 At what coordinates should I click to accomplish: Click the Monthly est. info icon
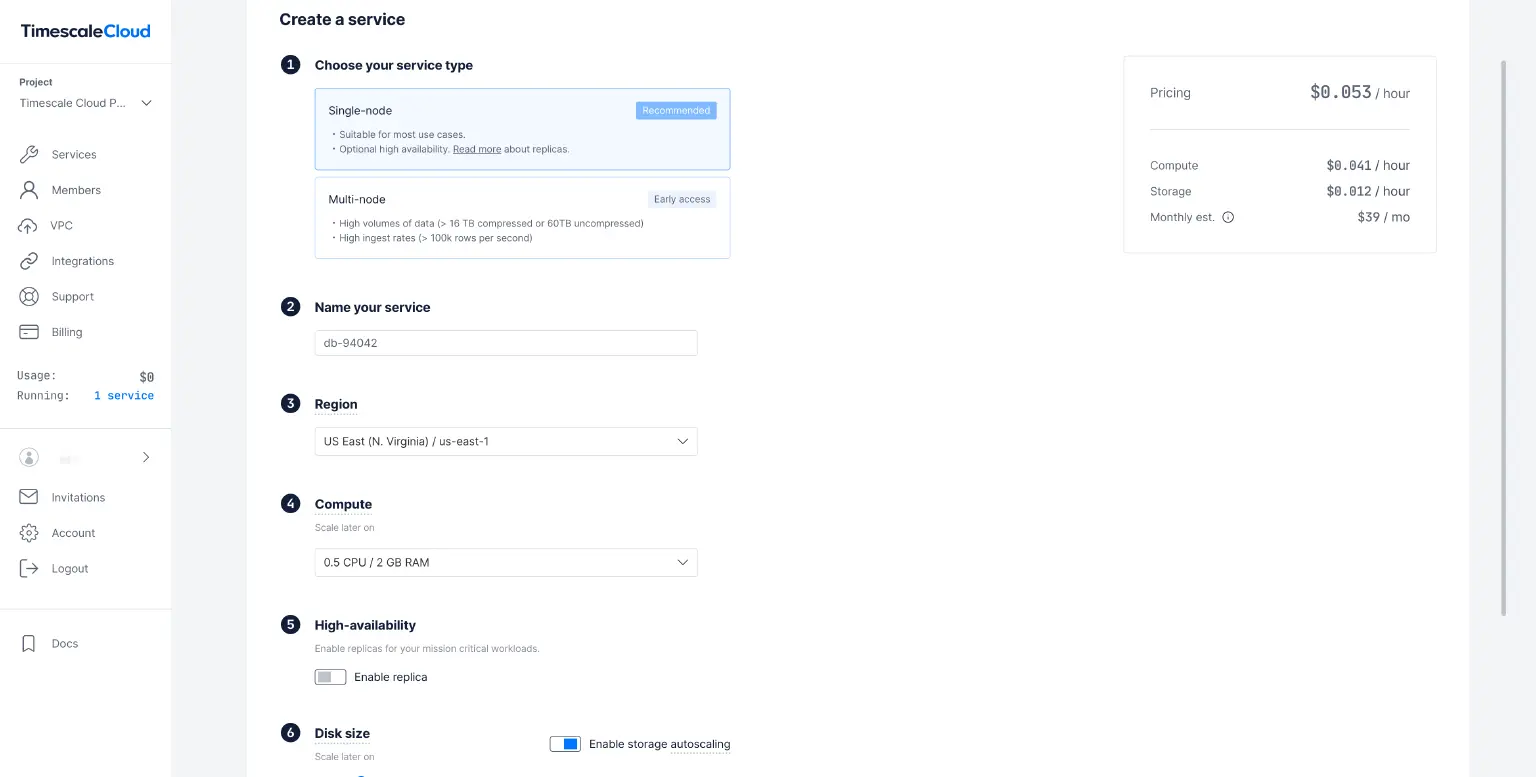point(1229,217)
